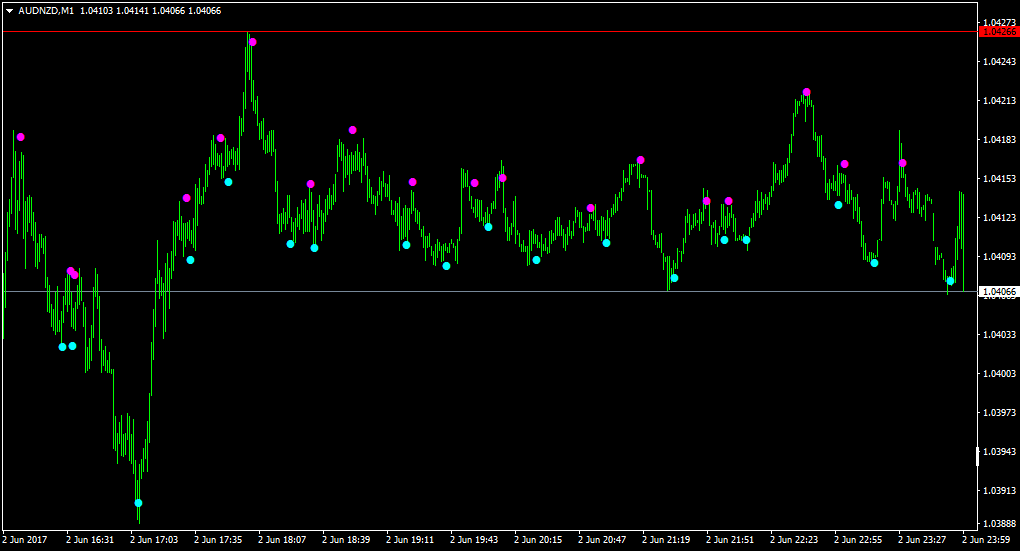Click the time label 2 Jun 2017

click(x=25, y=540)
